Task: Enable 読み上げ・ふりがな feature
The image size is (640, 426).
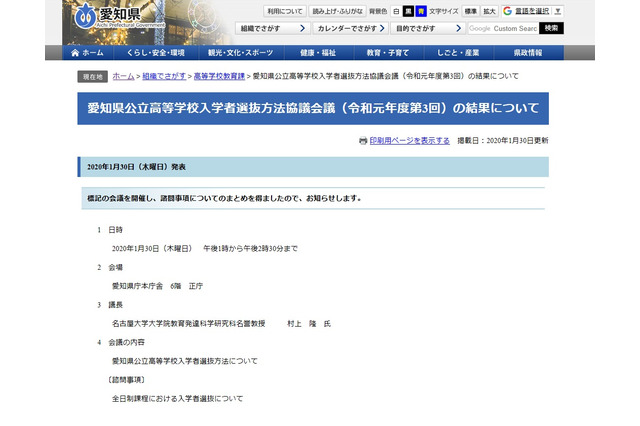Action: [337, 11]
